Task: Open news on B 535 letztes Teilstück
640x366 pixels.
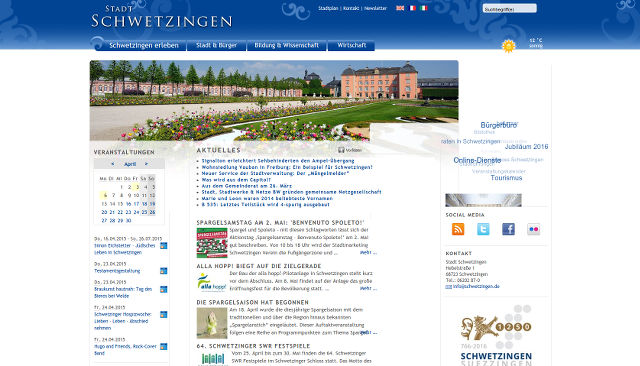Action: [265, 204]
